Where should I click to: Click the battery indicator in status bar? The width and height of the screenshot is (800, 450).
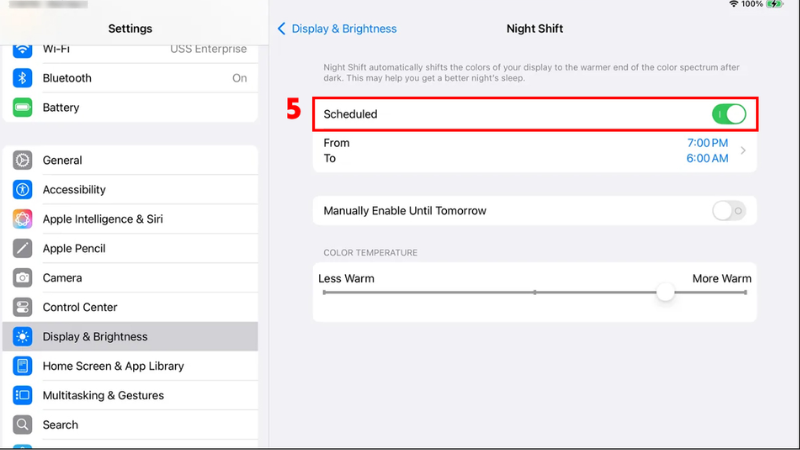[777, 5]
